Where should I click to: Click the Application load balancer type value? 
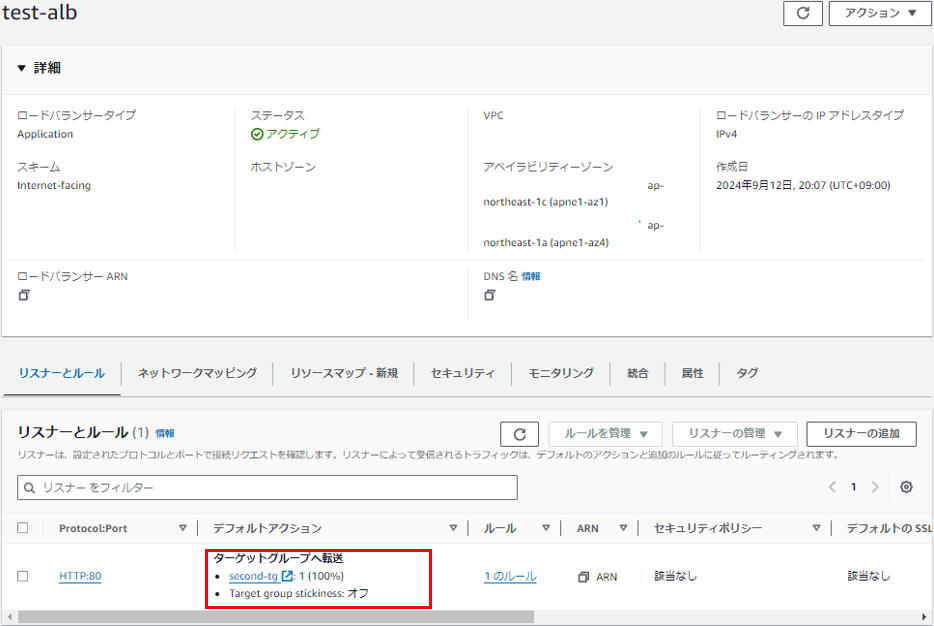click(45, 134)
